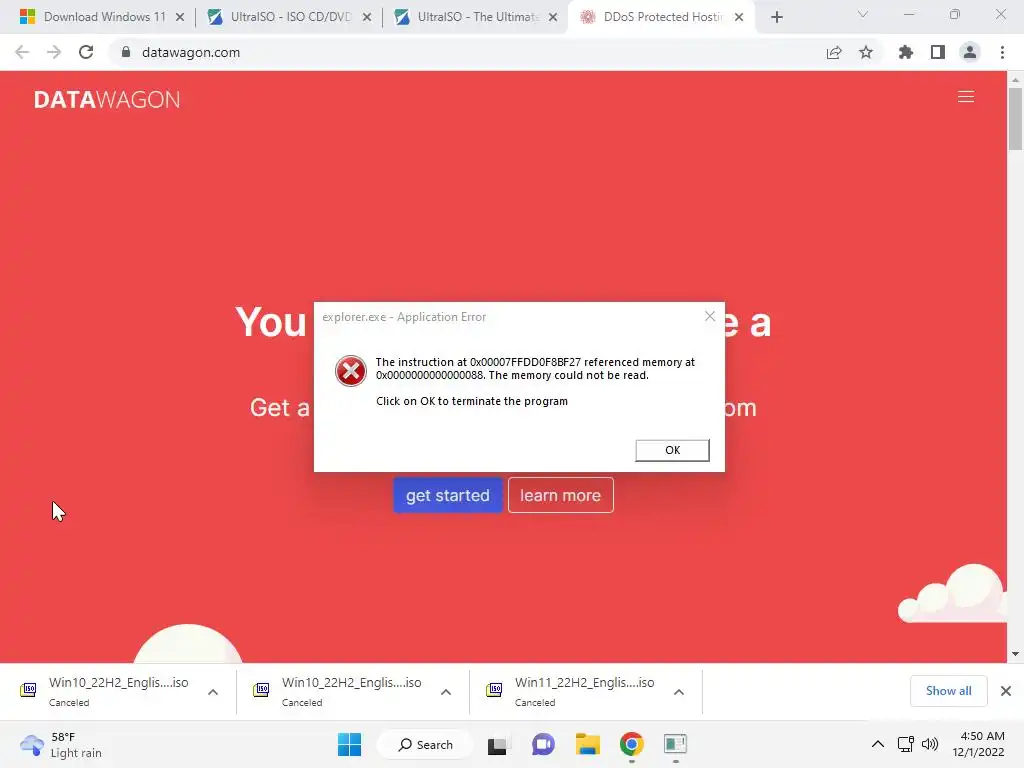Expand second Win10_22H2 download options
The width and height of the screenshot is (1024, 768).
[446, 692]
